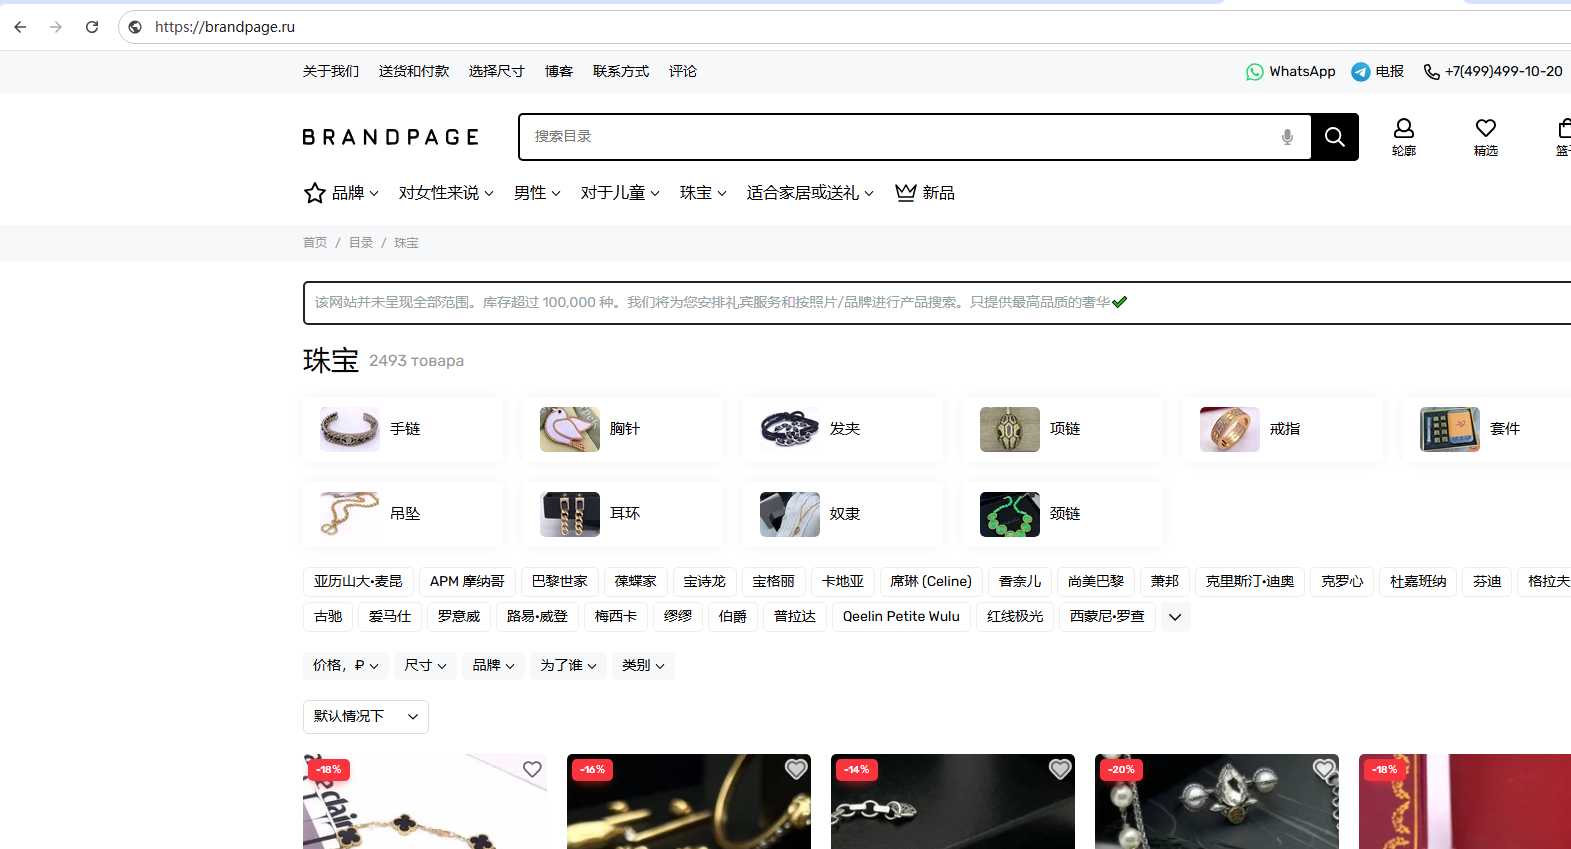Reload the page with the refresh icon

pyautogui.click(x=92, y=27)
